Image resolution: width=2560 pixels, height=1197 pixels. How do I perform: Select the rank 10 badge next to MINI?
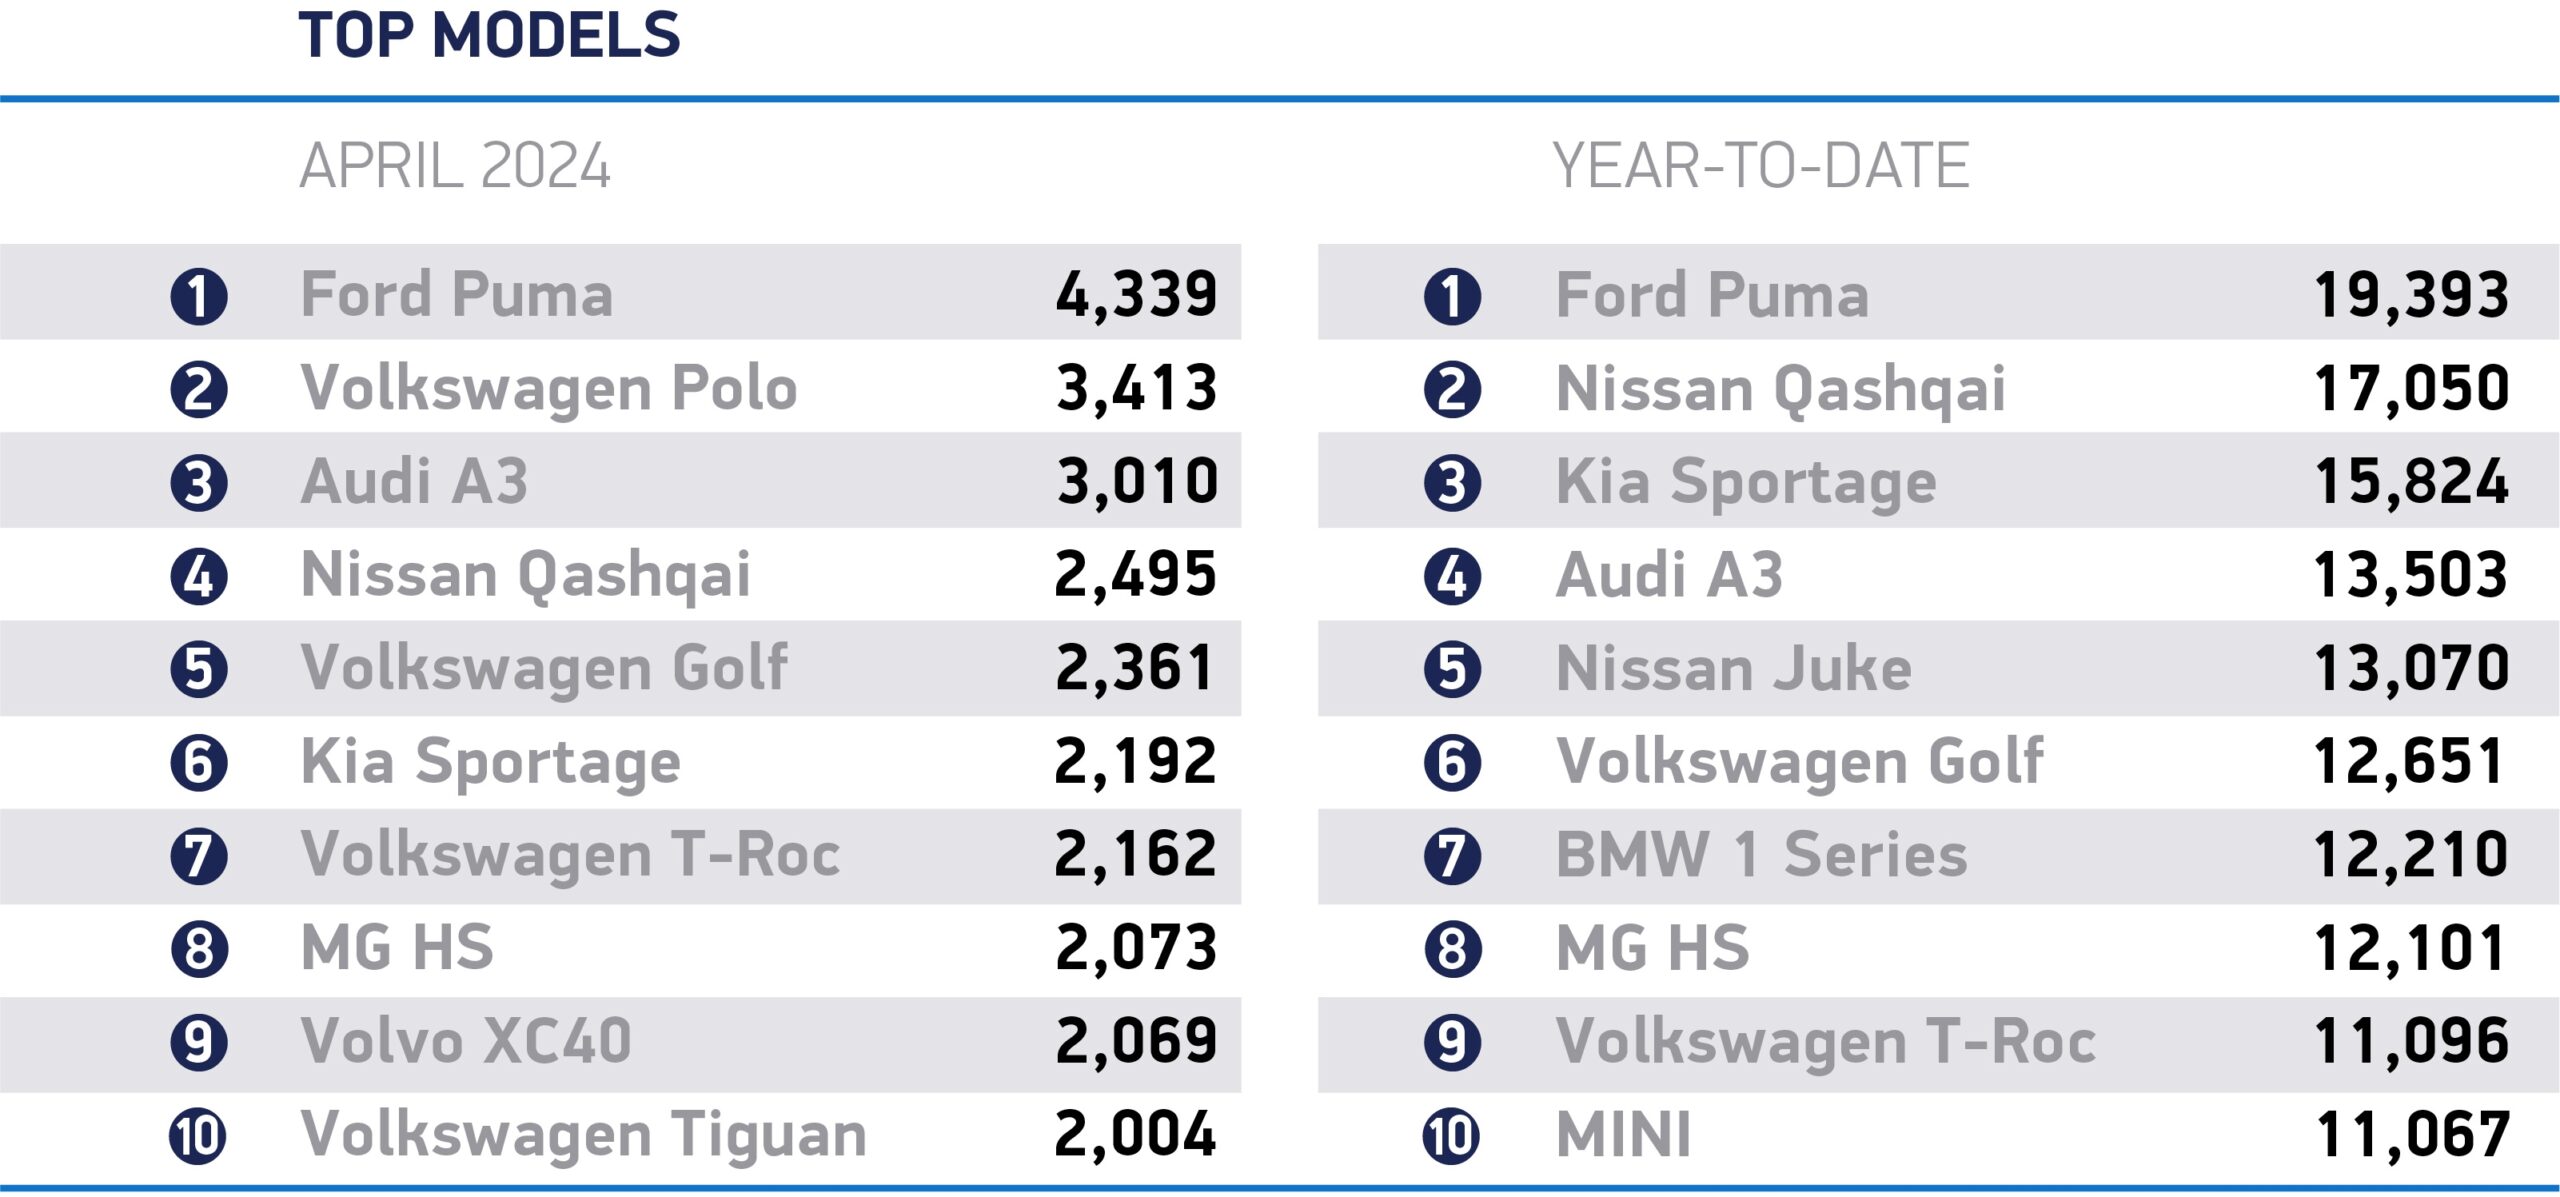click(1451, 1137)
